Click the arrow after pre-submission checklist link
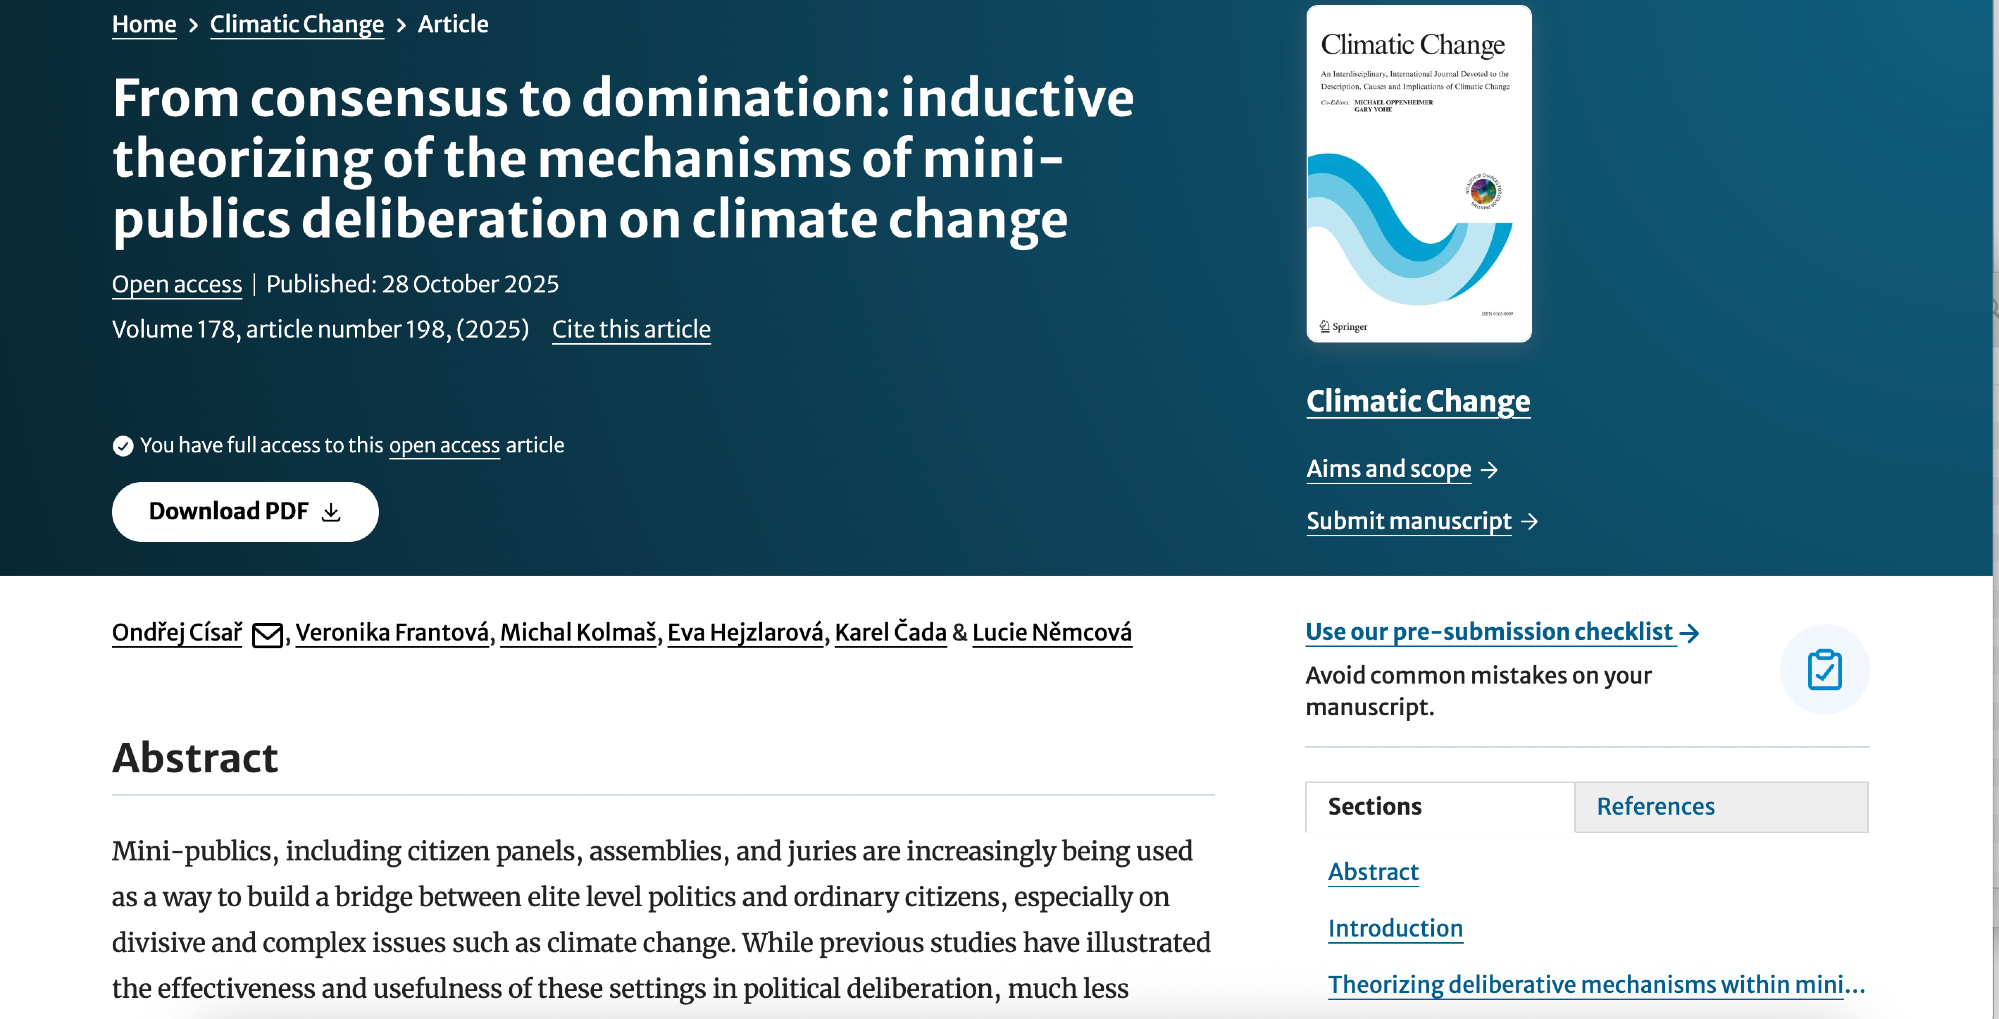The height and width of the screenshot is (1019, 1999). click(x=1689, y=633)
